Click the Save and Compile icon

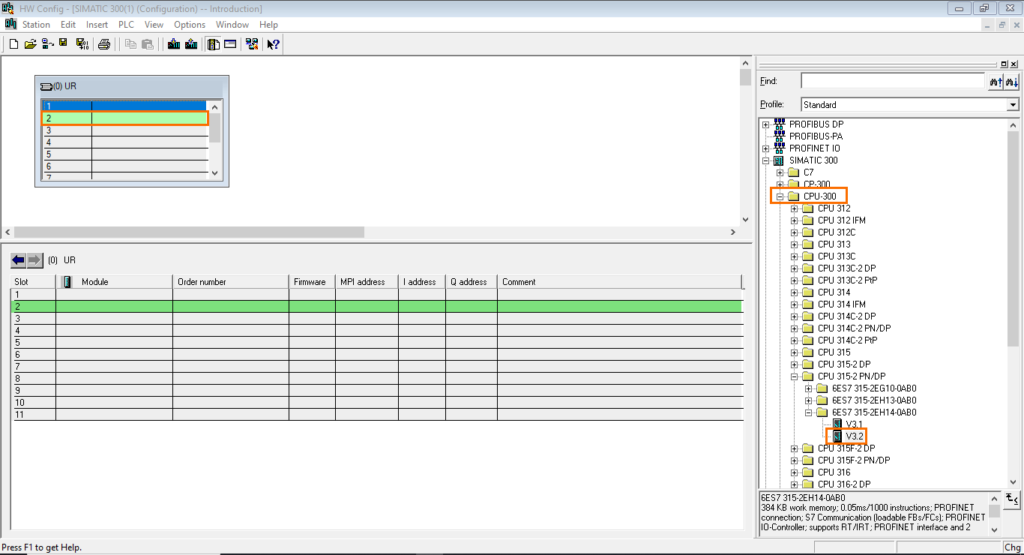82,44
